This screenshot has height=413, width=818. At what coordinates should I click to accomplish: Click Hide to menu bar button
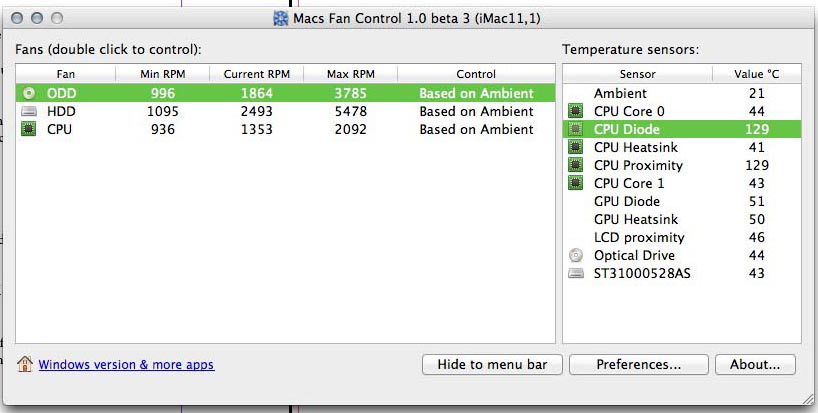click(x=492, y=365)
